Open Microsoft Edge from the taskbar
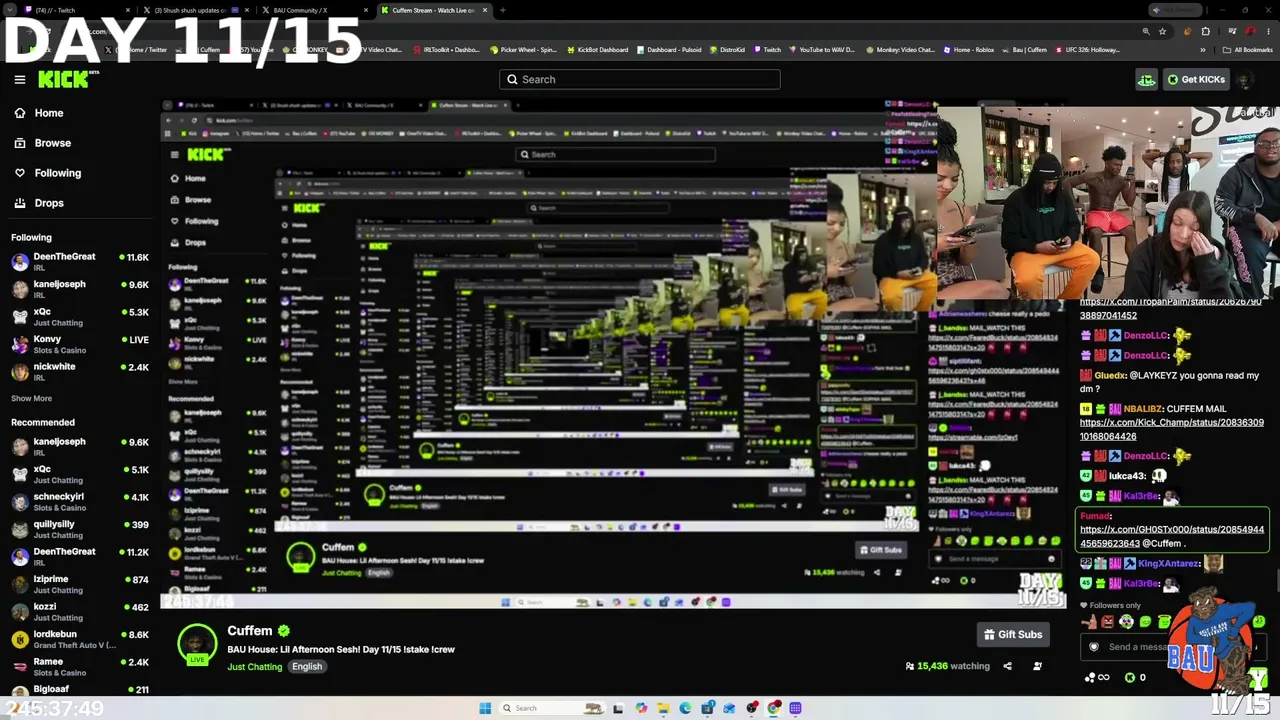1280x720 pixels. (685, 708)
